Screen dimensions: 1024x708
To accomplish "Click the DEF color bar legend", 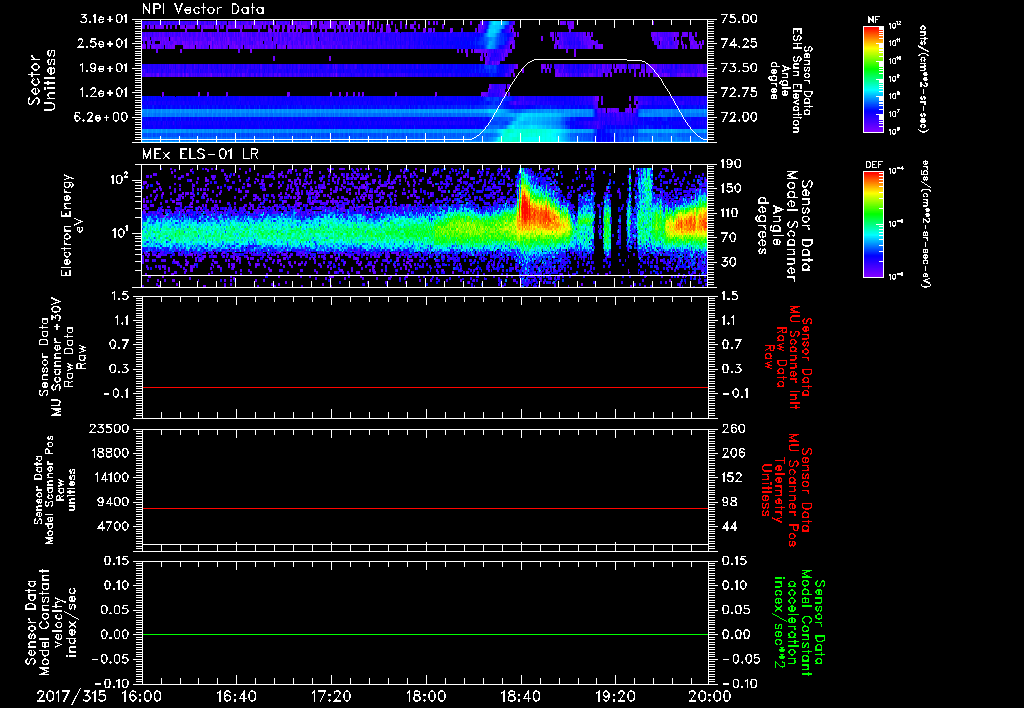I will (873, 224).
